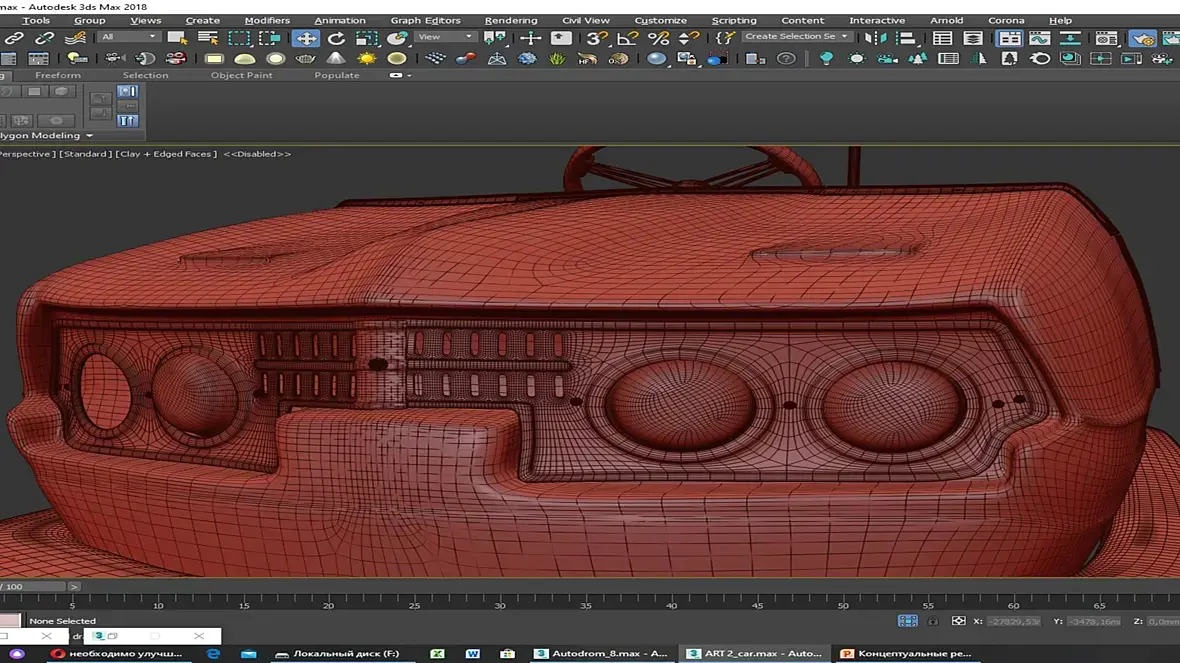Click the [Clay + Edged Faces] viewport label

point(166,154)
